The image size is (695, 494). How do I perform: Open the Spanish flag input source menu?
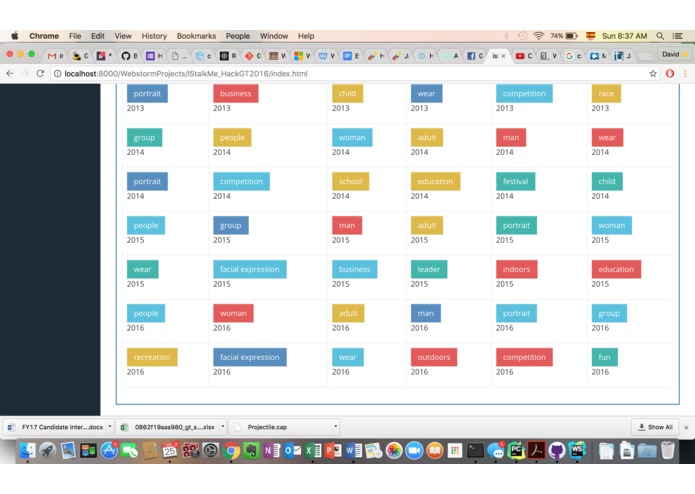point(590,36)
